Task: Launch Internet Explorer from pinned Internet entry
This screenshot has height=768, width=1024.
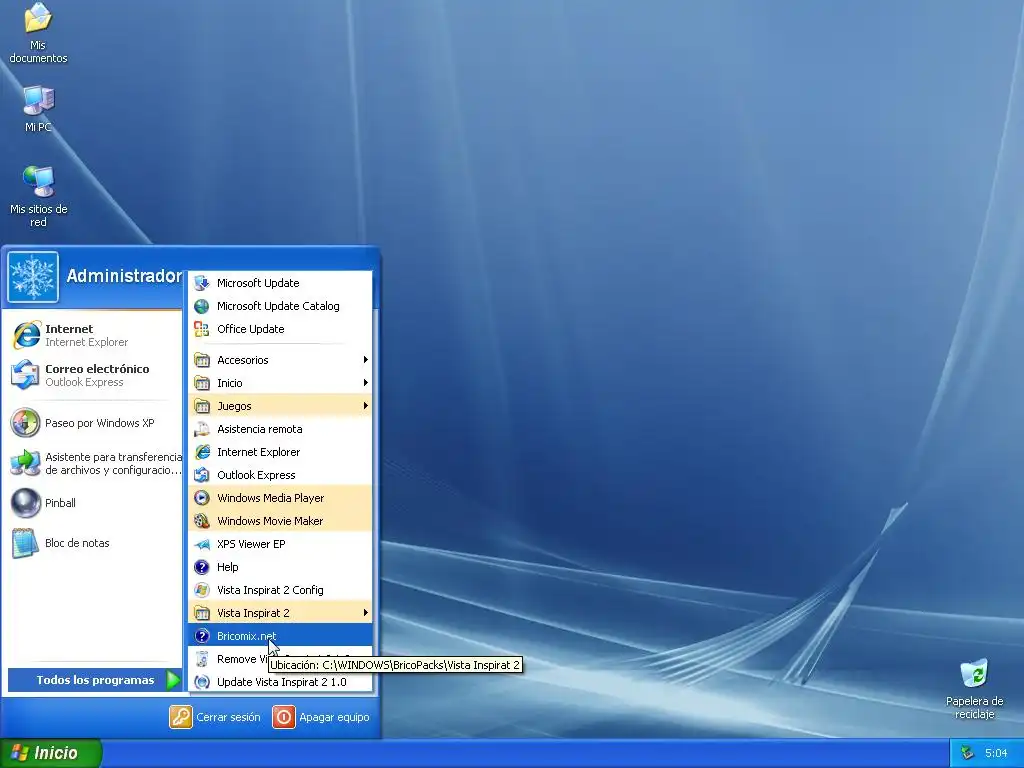Action: pos(26,335)
